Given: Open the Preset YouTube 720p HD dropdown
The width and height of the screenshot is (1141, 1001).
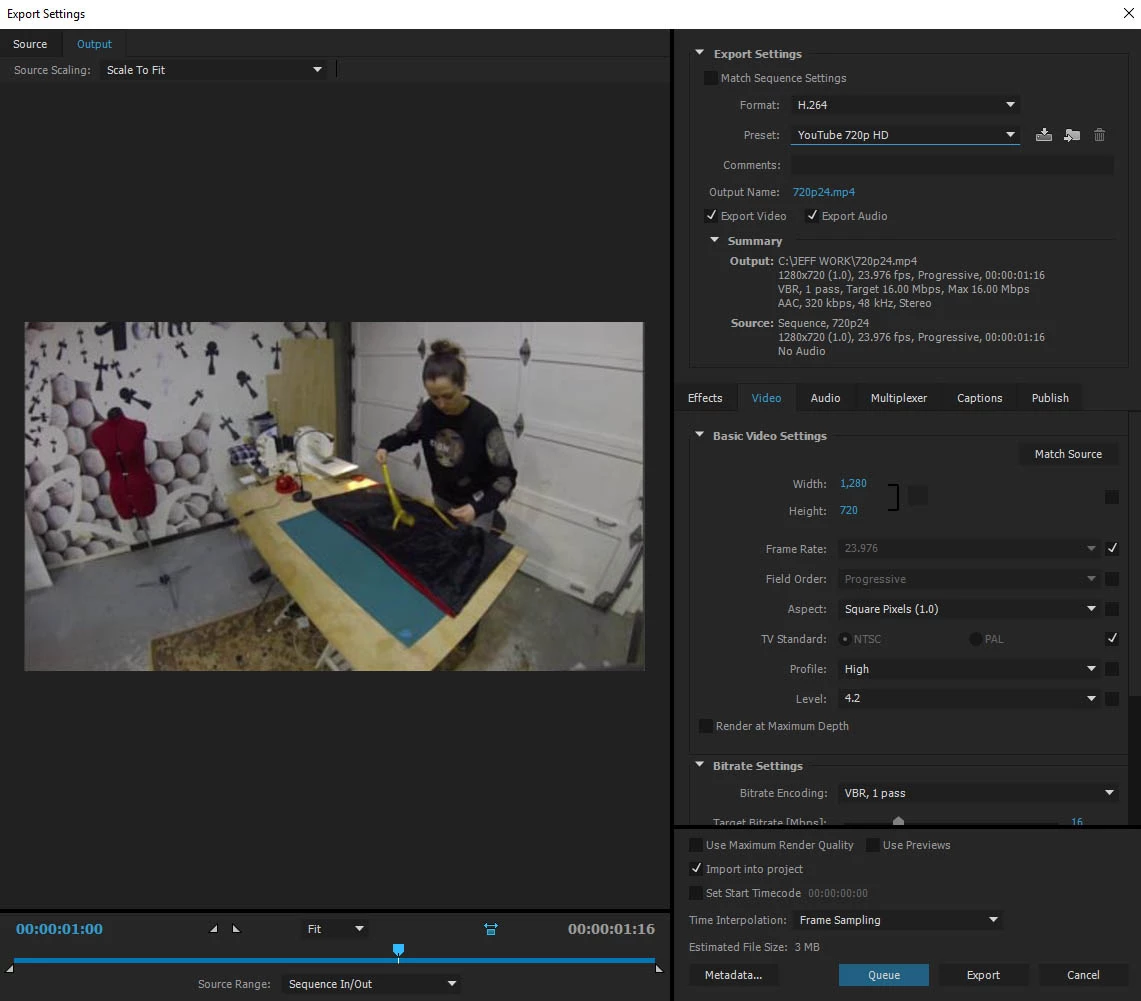Looking at the screenshot, I should tap(905, 135).
